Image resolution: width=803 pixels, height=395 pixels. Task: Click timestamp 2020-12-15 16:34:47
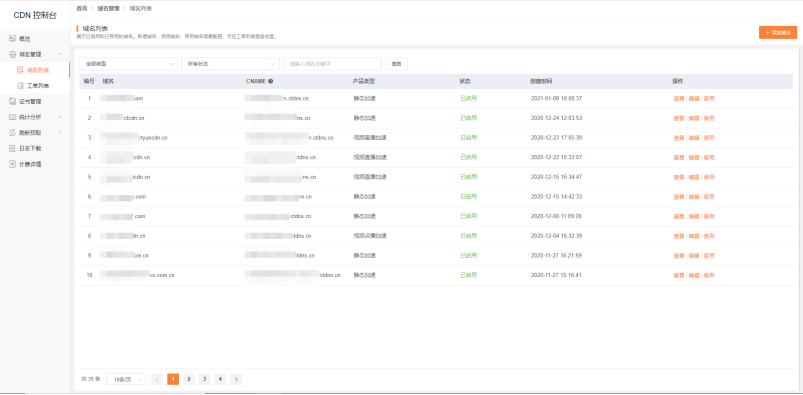pyautogui.click(x=556, y=177)
